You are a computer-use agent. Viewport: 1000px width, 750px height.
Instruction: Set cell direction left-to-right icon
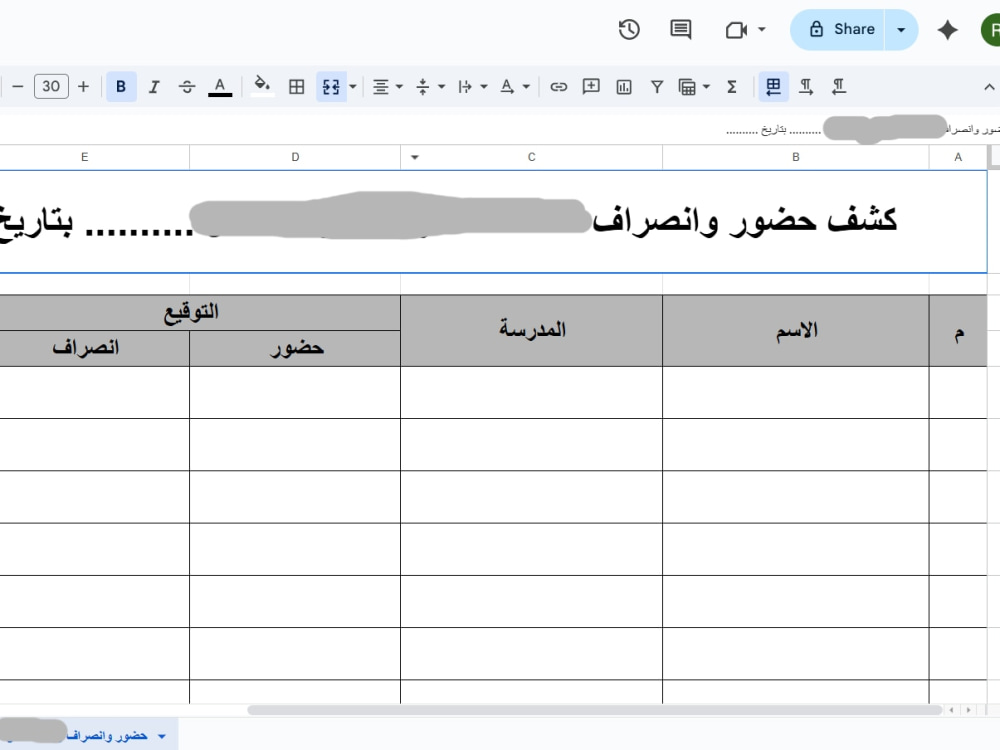pos(806,86)
